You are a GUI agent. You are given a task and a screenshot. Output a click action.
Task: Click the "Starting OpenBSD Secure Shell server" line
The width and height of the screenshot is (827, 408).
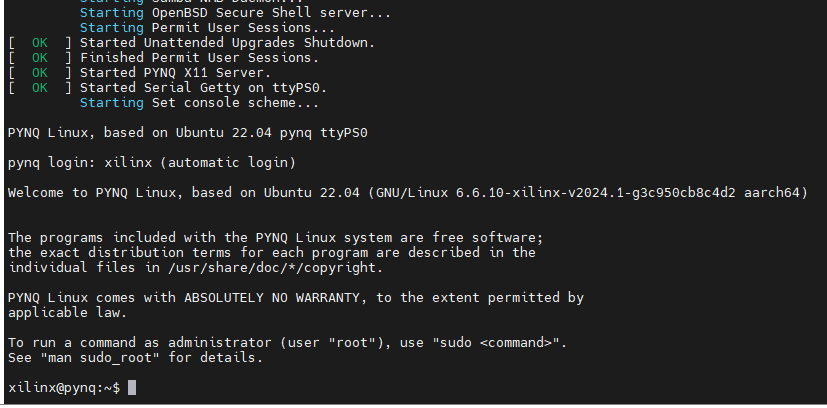[235, 14]
